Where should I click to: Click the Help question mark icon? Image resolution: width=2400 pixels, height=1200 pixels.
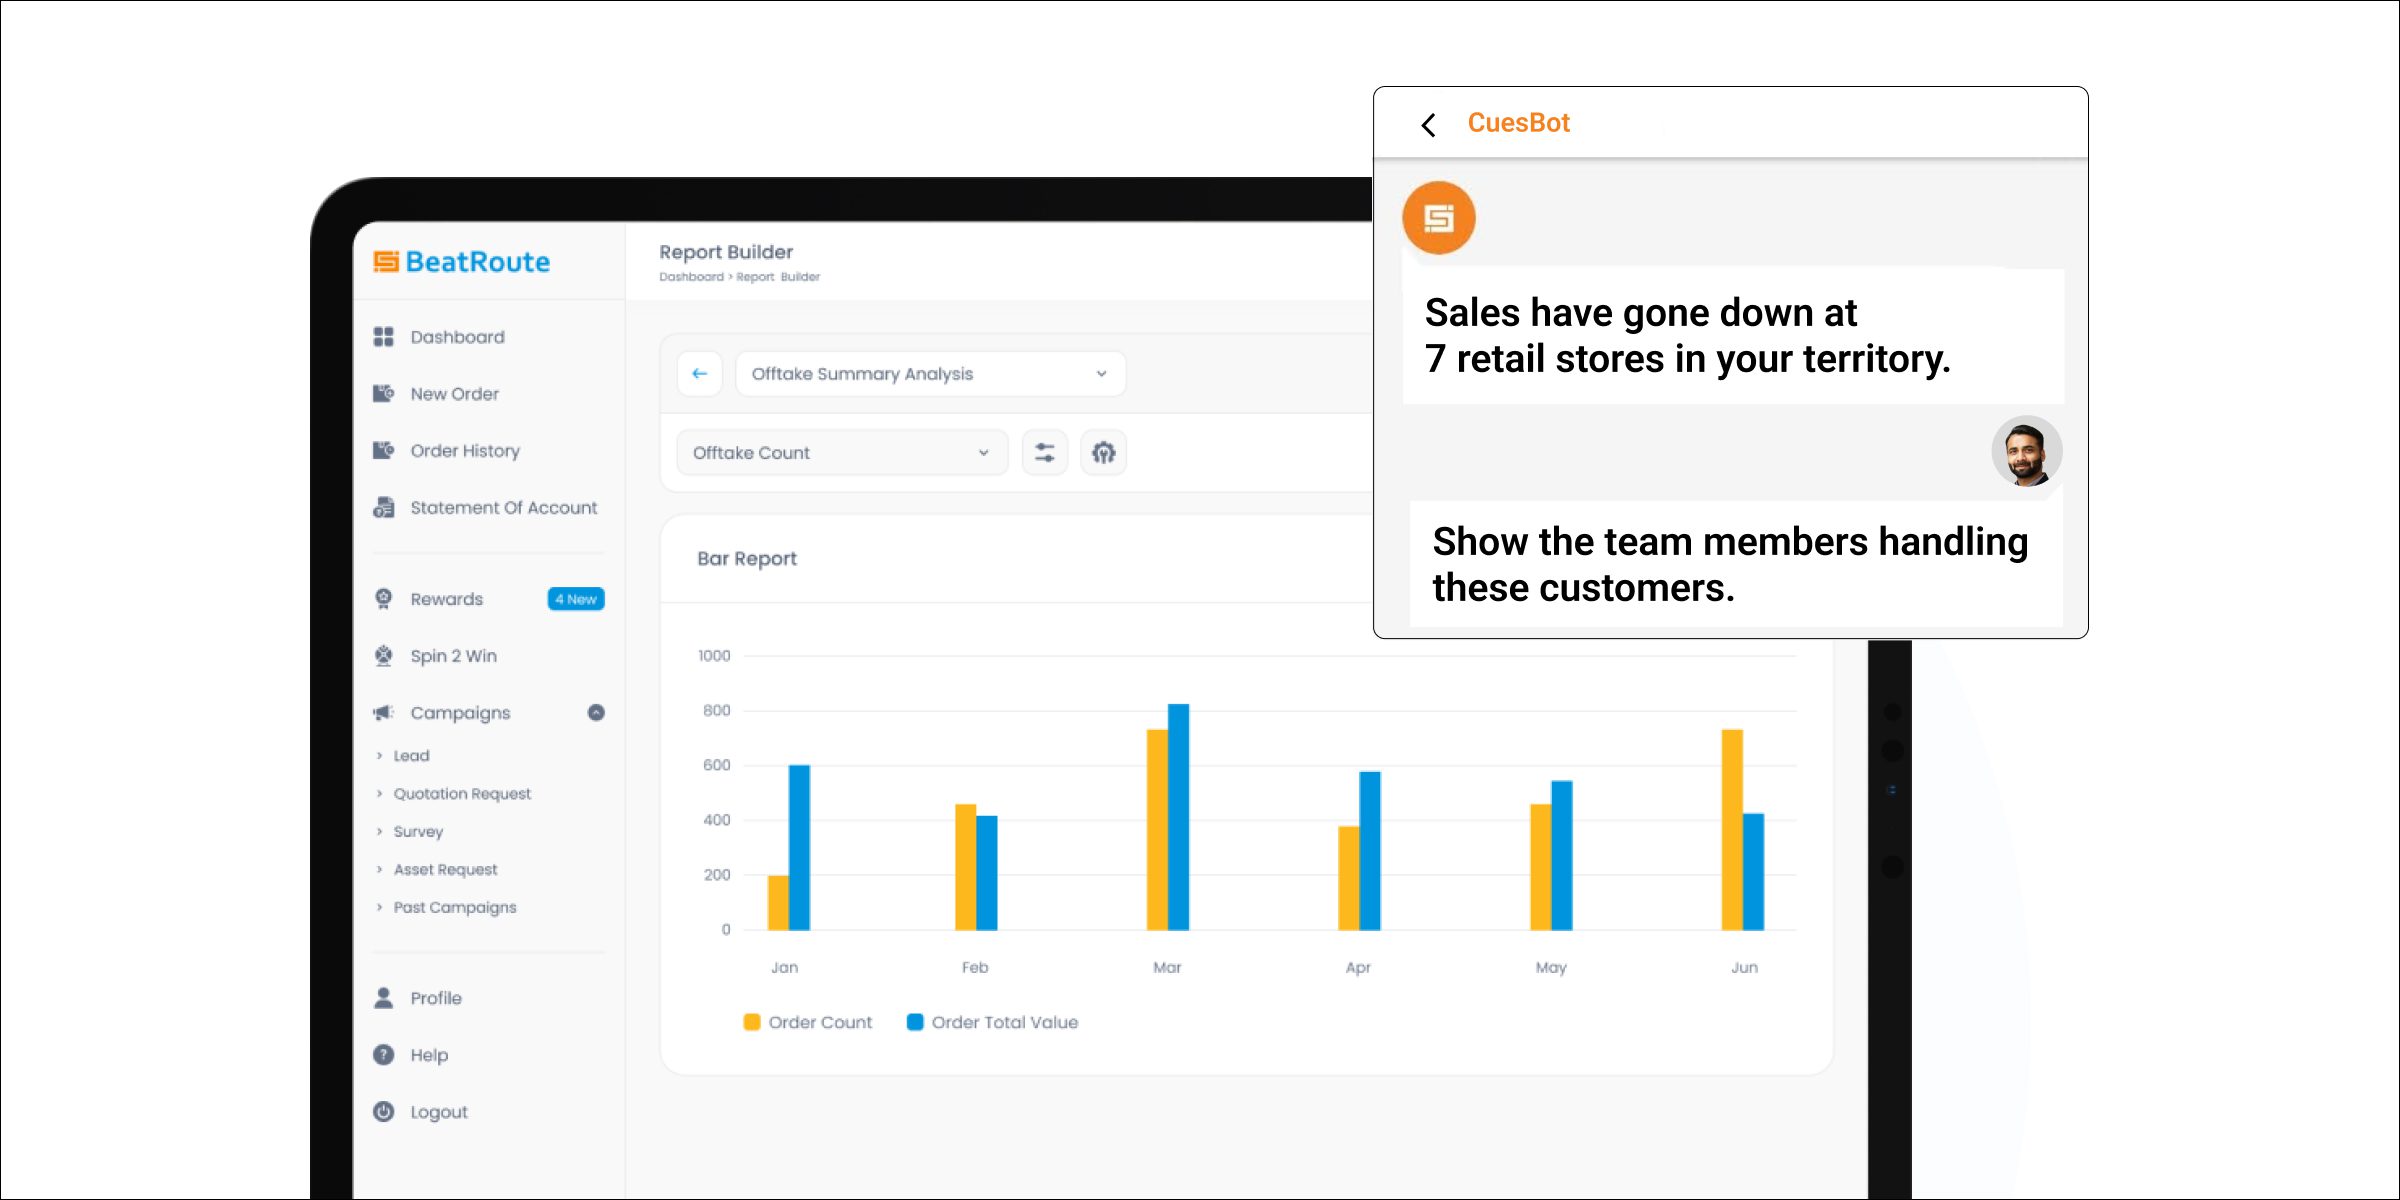[x=383, y=1055]
